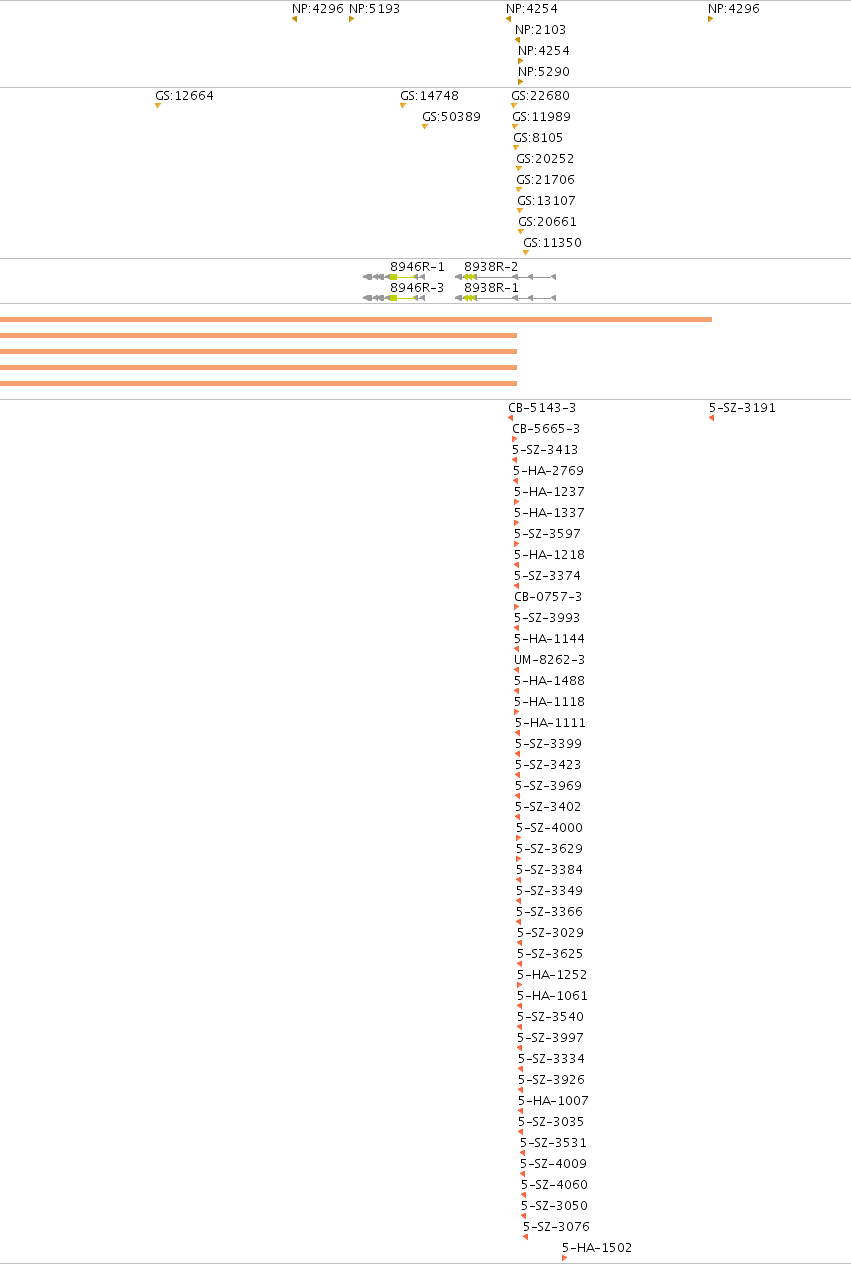The width and height of the screenshot is (851, 1264).
Task: Choose the 5-SZ-3629 insertion
Action: pyautogui.click(x=549, y=850)
